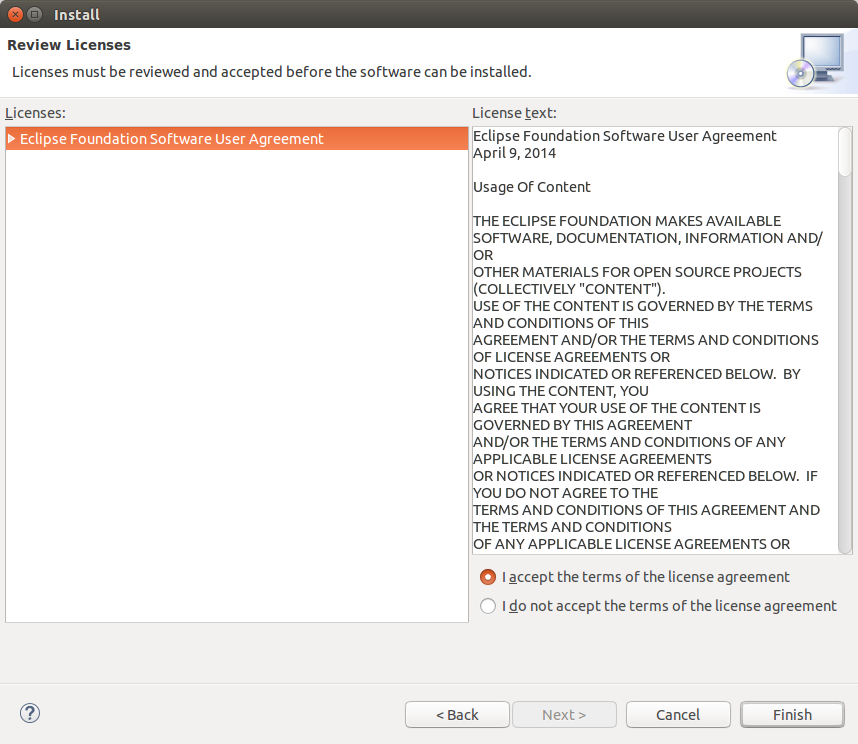Open the help question mark icon
Image resolution: width=858 pixels, height=744 pixels.
[x=30, y=713]
